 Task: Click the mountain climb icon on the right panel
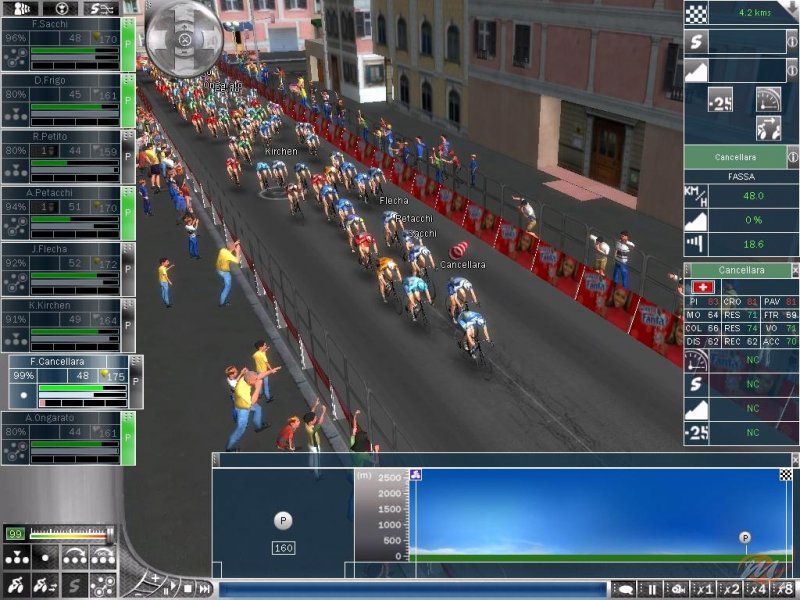click(693, 69)
